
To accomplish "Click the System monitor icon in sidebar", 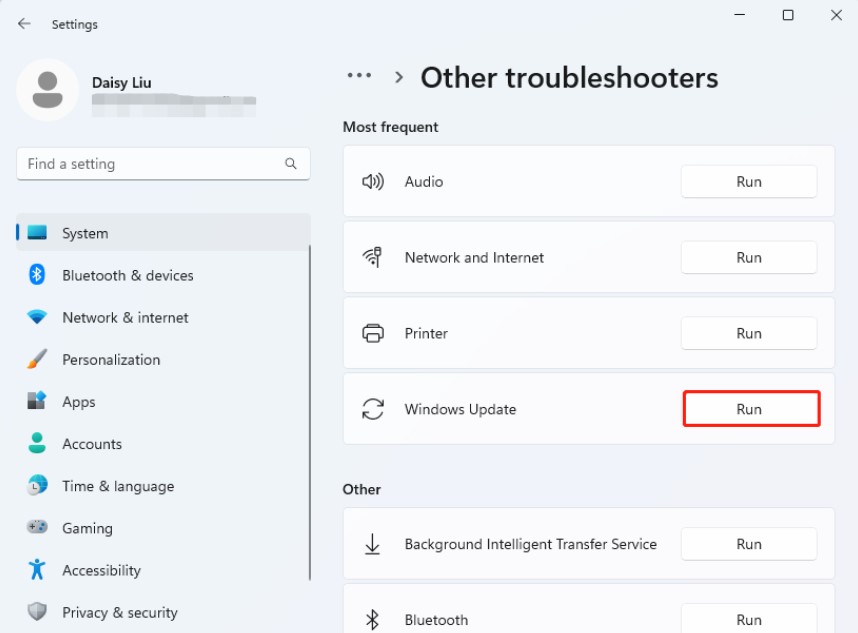I will (x=37, y=233).
